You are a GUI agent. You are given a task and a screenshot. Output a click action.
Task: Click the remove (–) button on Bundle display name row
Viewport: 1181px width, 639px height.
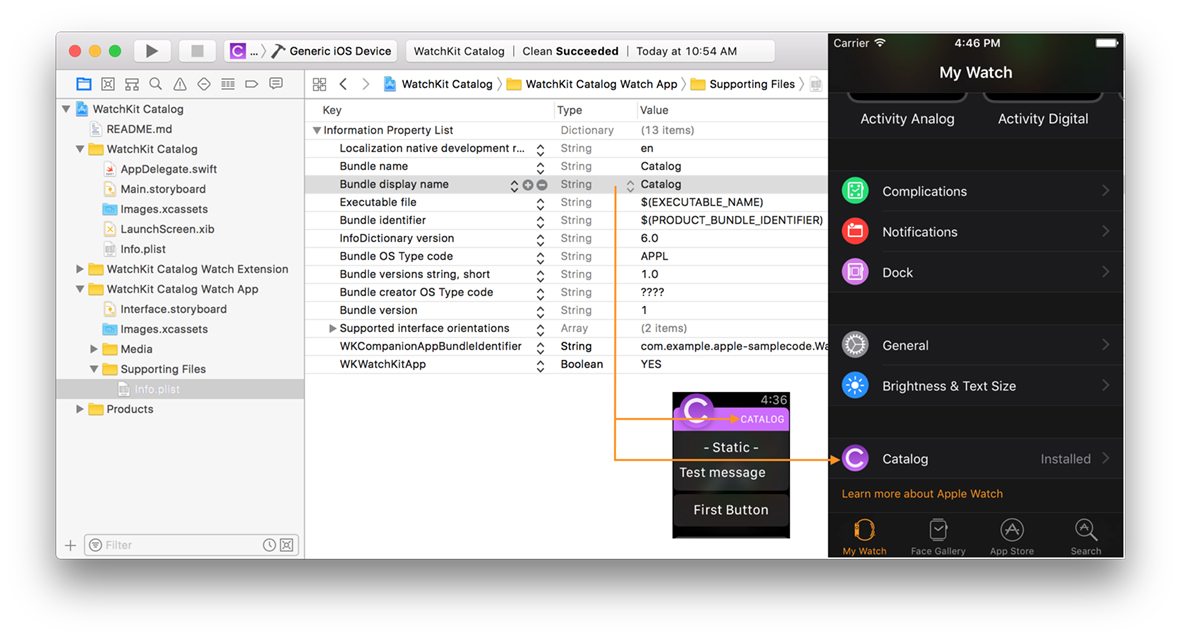coord(542,185)
